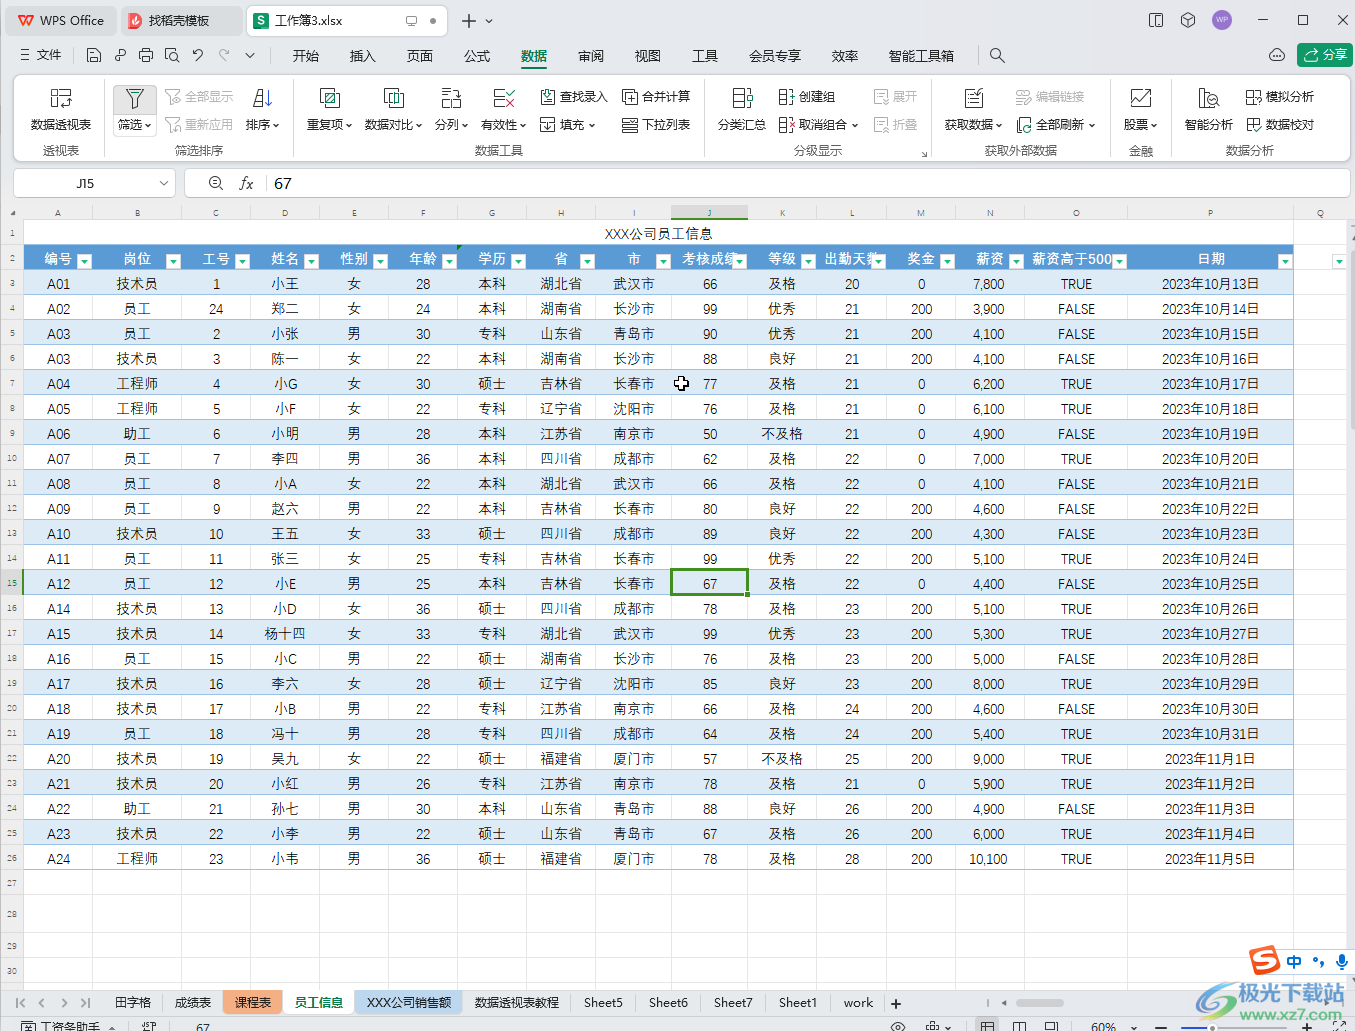Click the 分列 text-to-columns icon

click(x=451, y=98)
